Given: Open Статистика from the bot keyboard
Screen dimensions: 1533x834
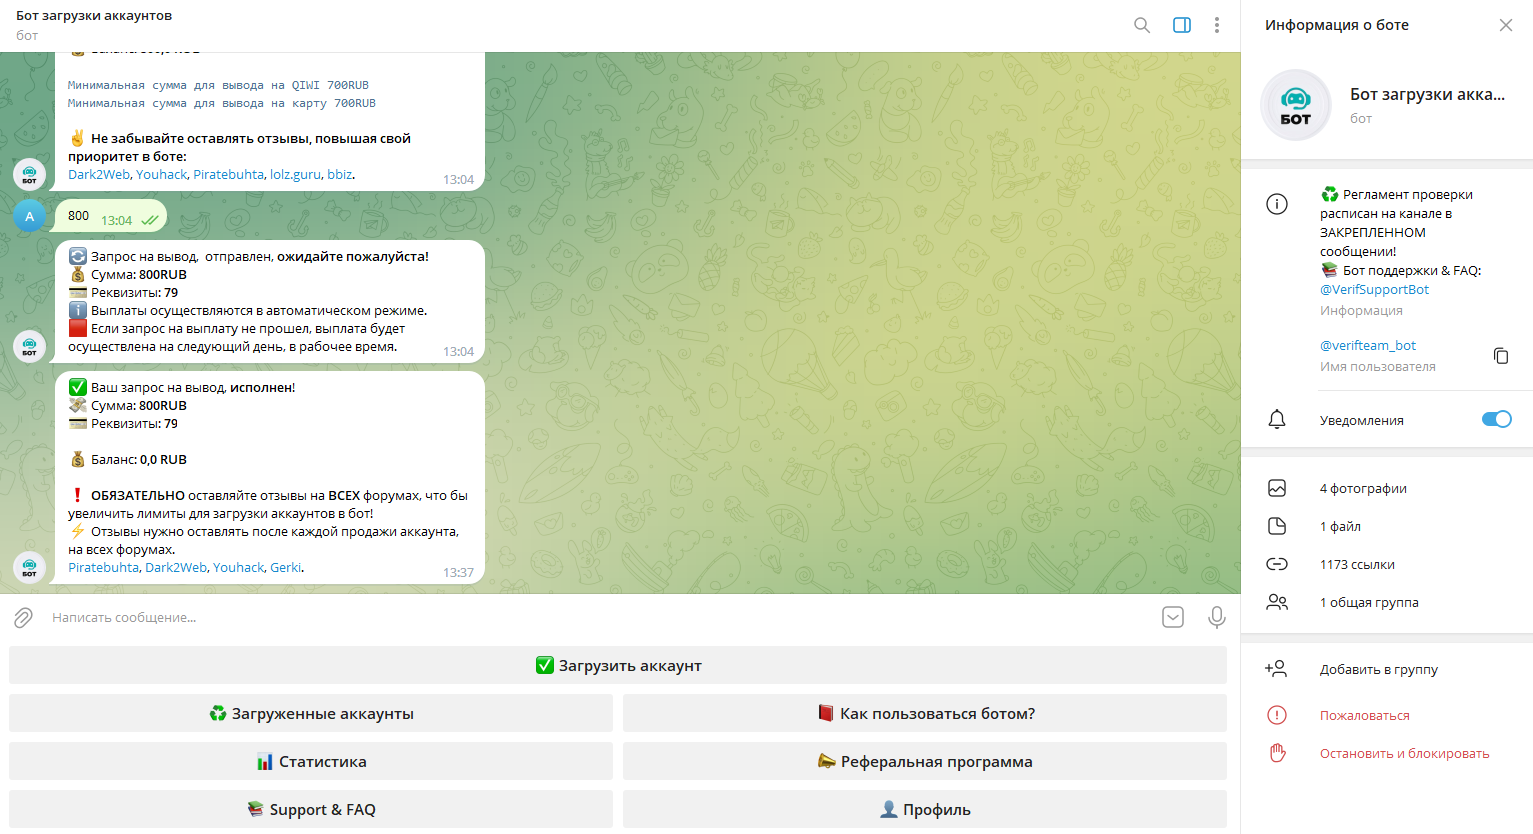Looking at the screenshot, I should tap(311, 762).
